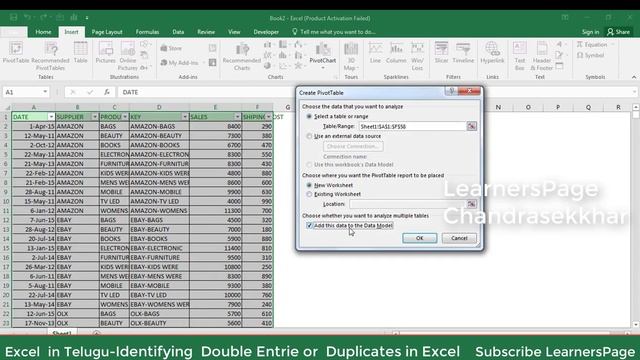The width and height of the screenshot is (640, 360).
Task: Click Sign in link
Action: tap(590, 32)
